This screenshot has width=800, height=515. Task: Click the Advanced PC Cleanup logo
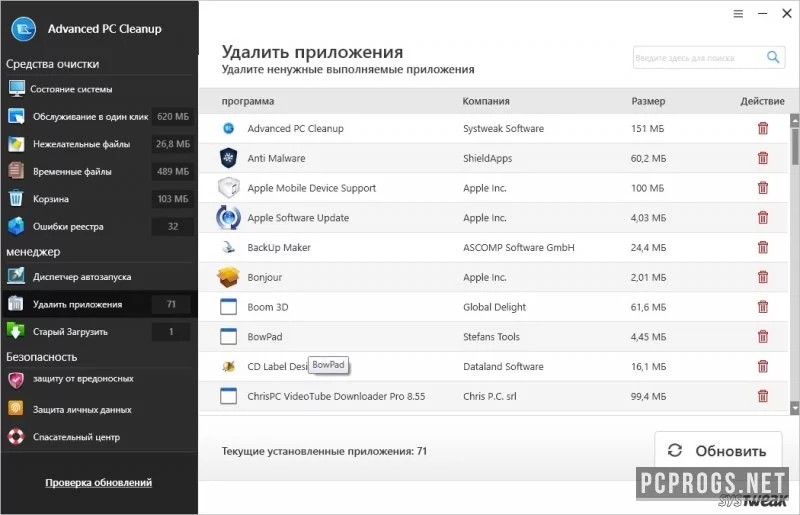(23, 29)
